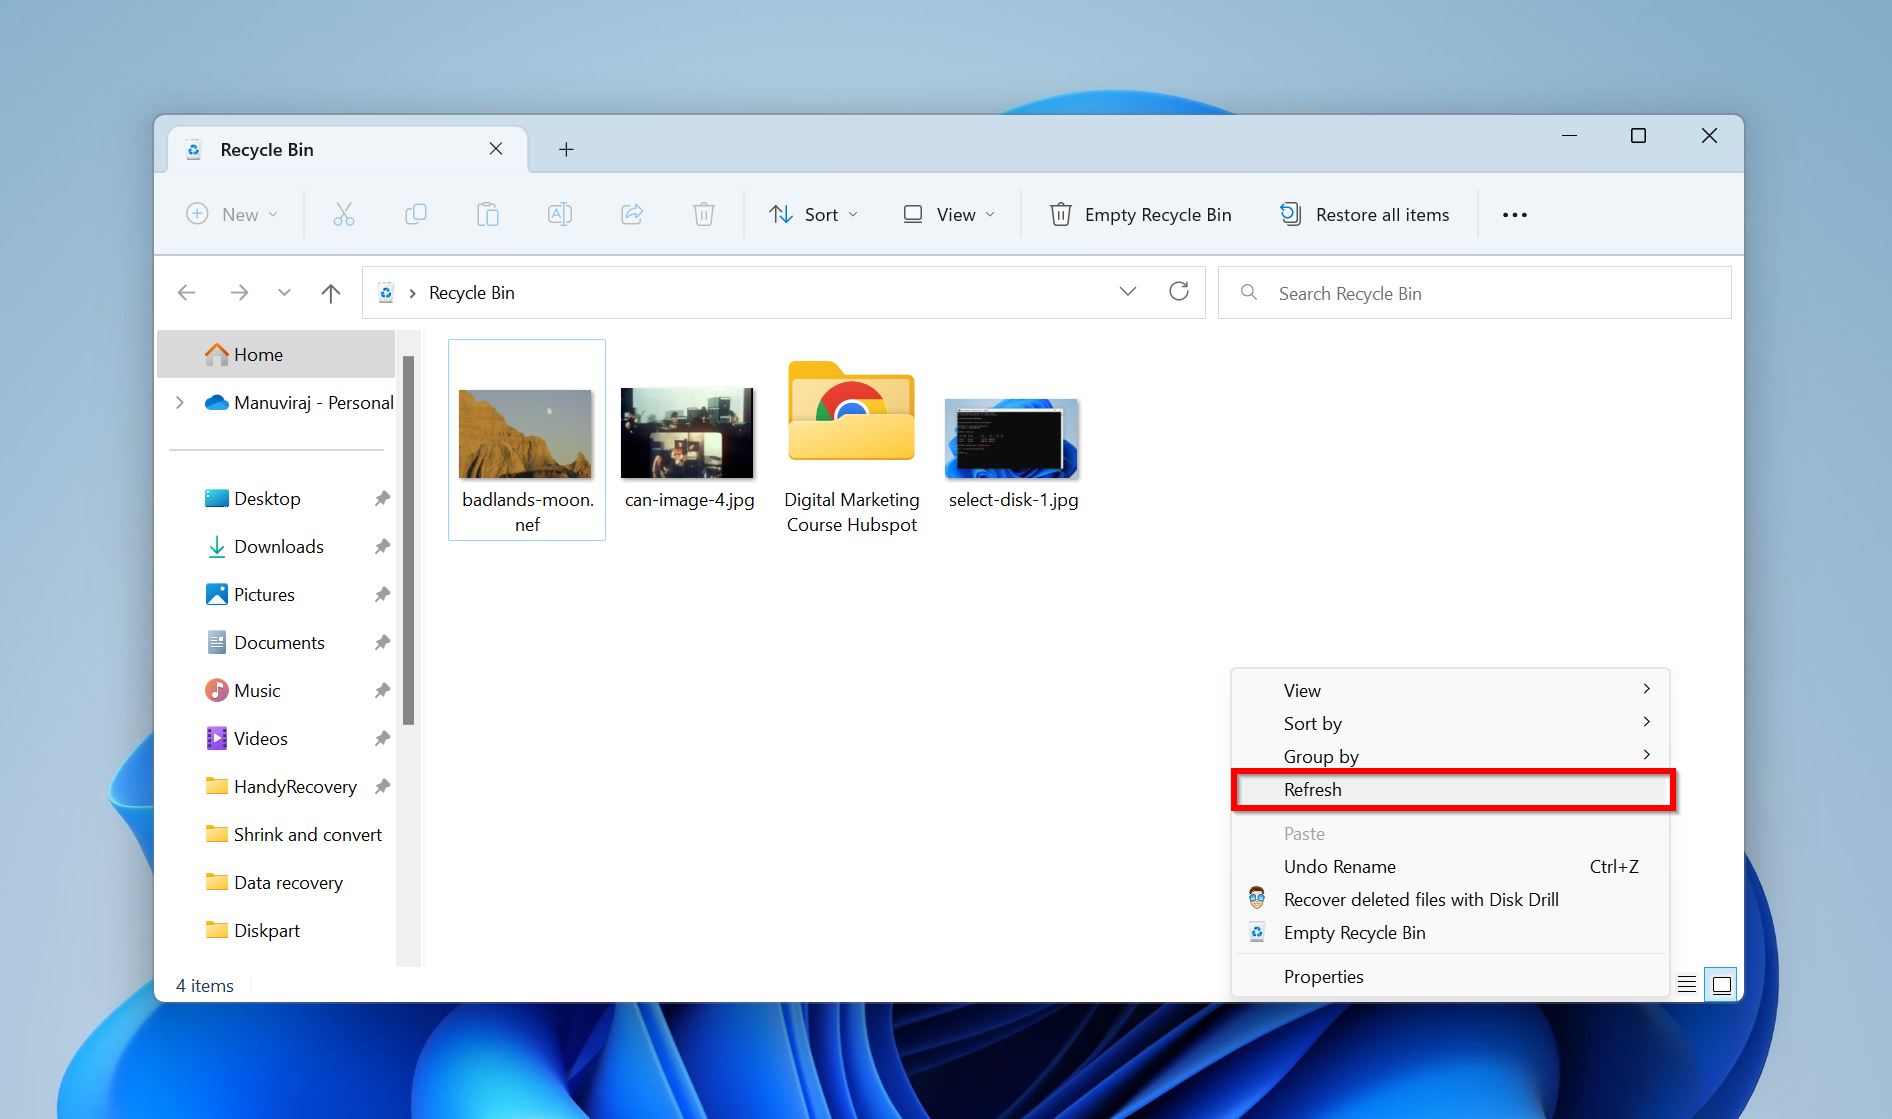
Task: Expand the address bar history chevron
Action: coord(1128,291)
